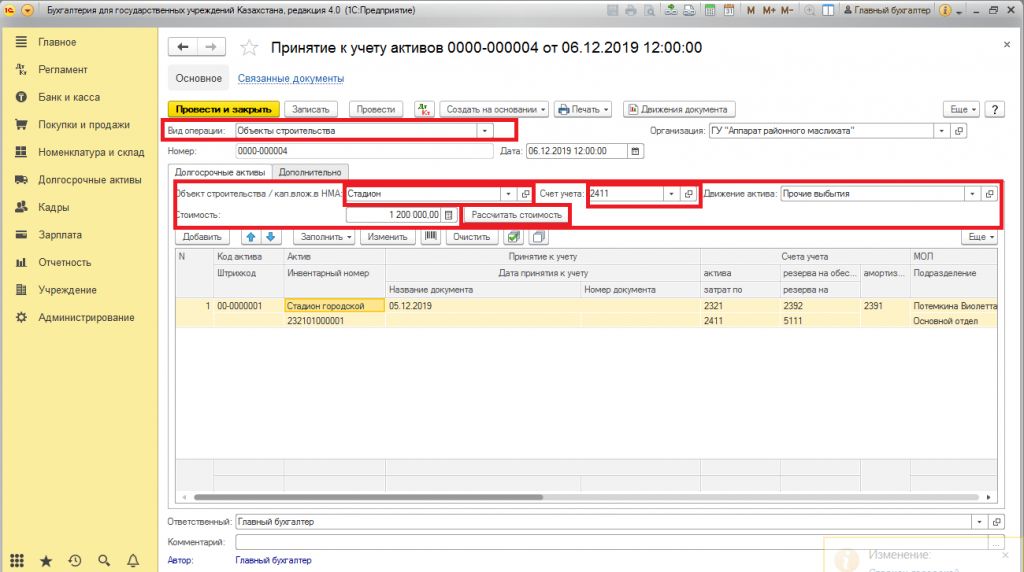Expand the Печать menu button

(x=584, y=109)
